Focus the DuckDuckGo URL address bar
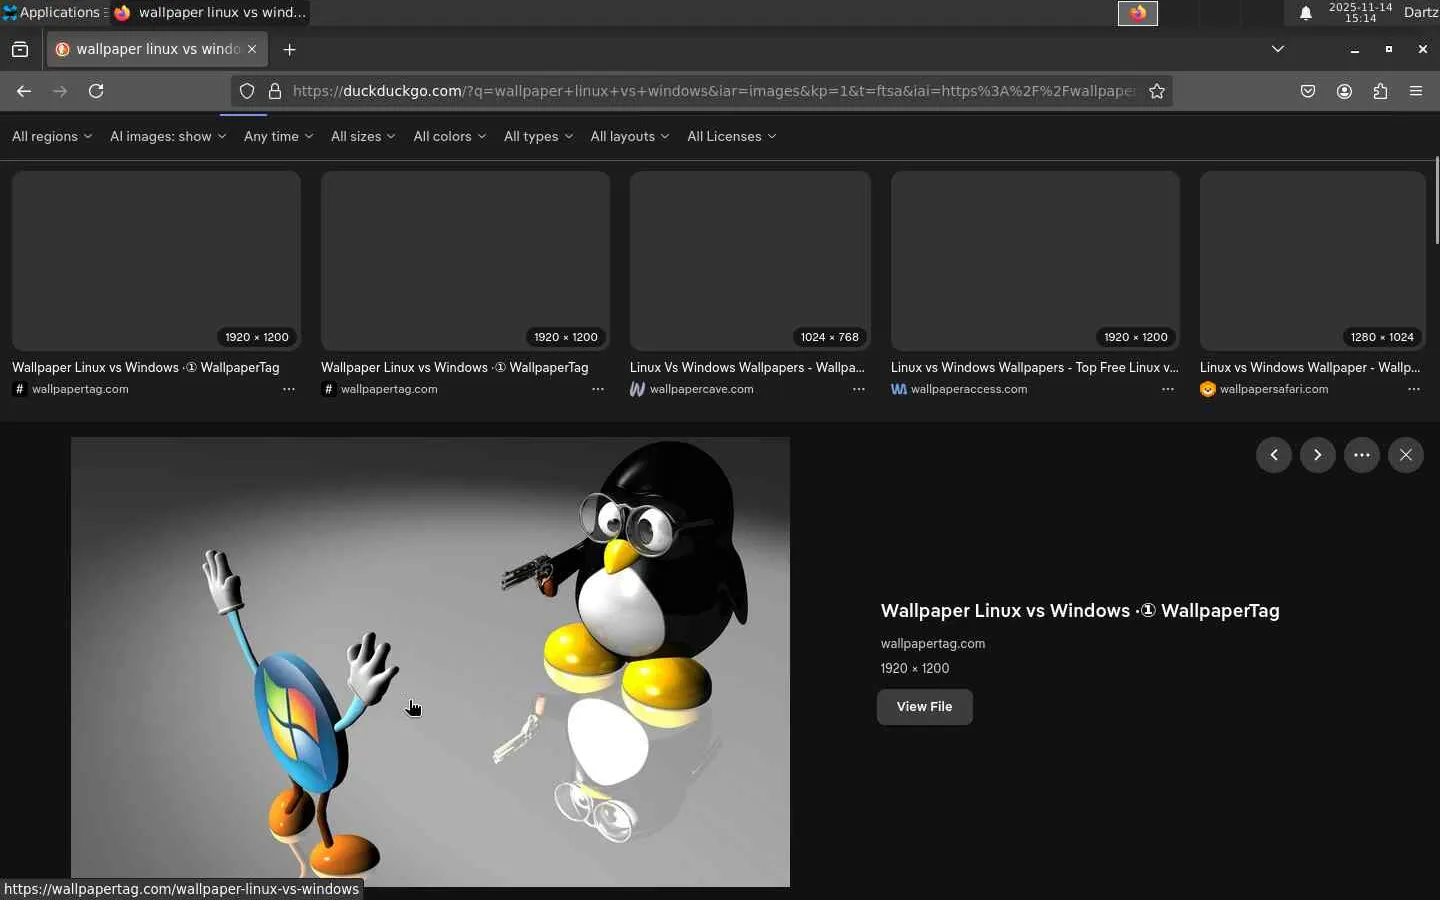Screen dimensions: 1440x900 [714, 91]
